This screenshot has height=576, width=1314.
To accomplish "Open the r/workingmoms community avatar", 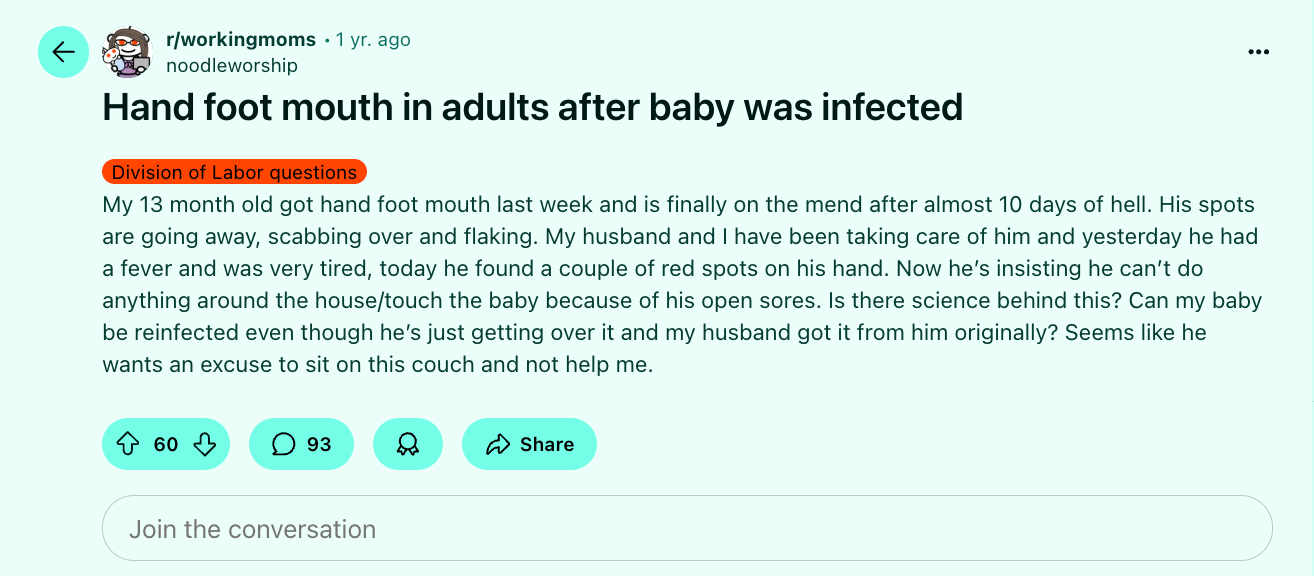I will coord(127,52).
